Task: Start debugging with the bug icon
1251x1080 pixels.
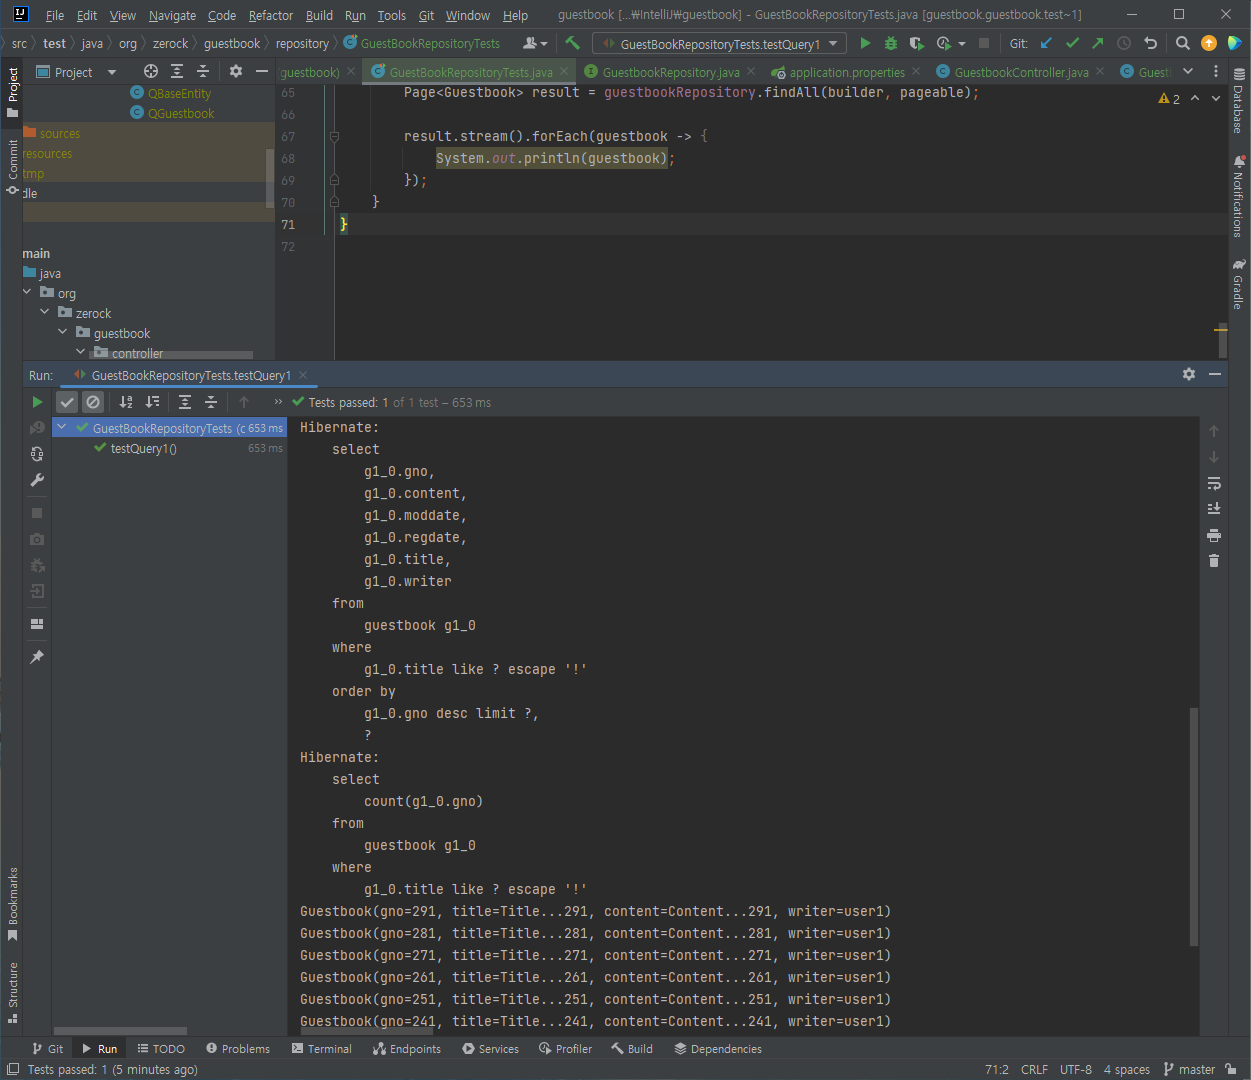Action: [x=891, y=43]
